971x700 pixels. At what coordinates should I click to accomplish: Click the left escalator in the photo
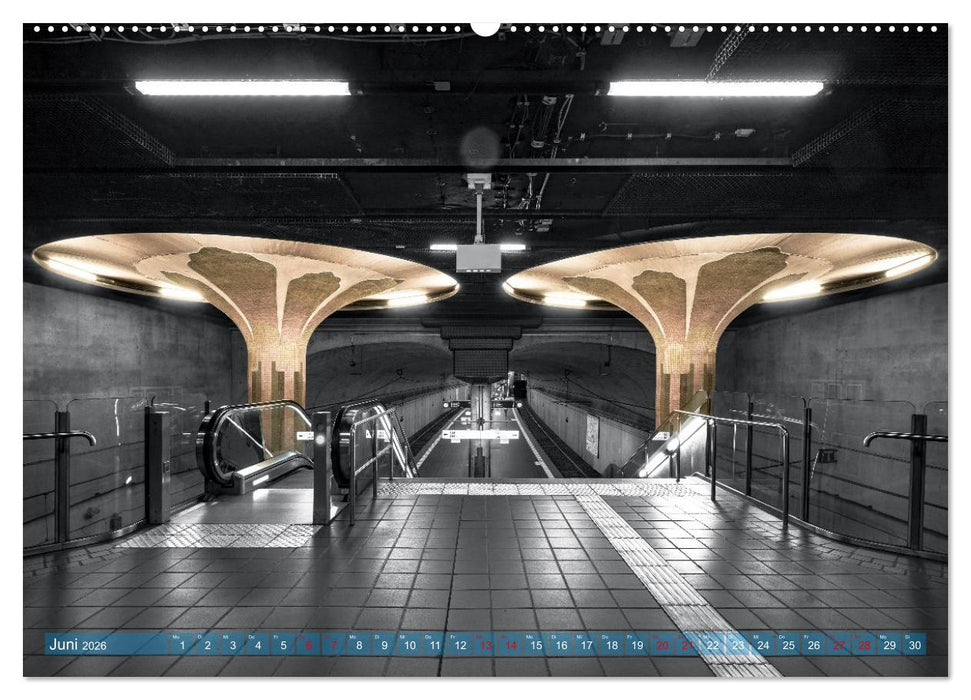click(240, 450)
